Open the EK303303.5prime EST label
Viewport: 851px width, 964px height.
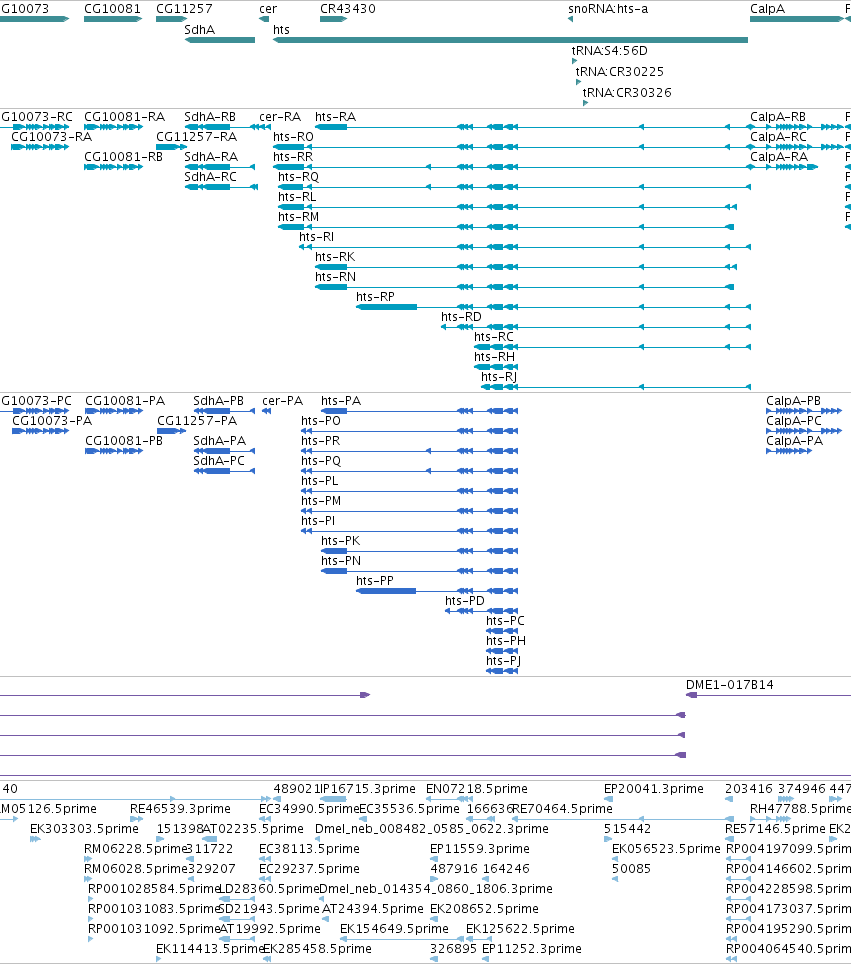[x=84, y=829]
